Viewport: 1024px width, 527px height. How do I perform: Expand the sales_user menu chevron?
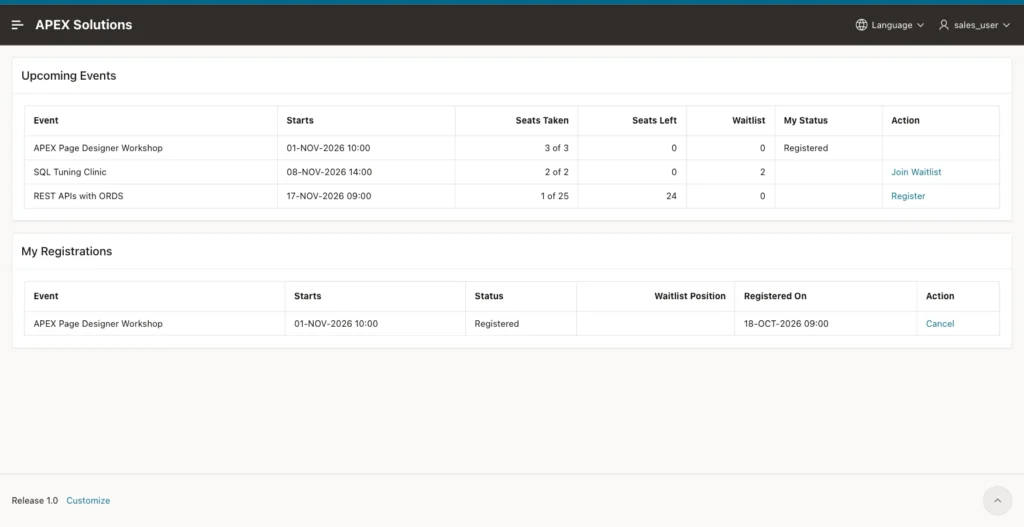[x=1006, y=25]
